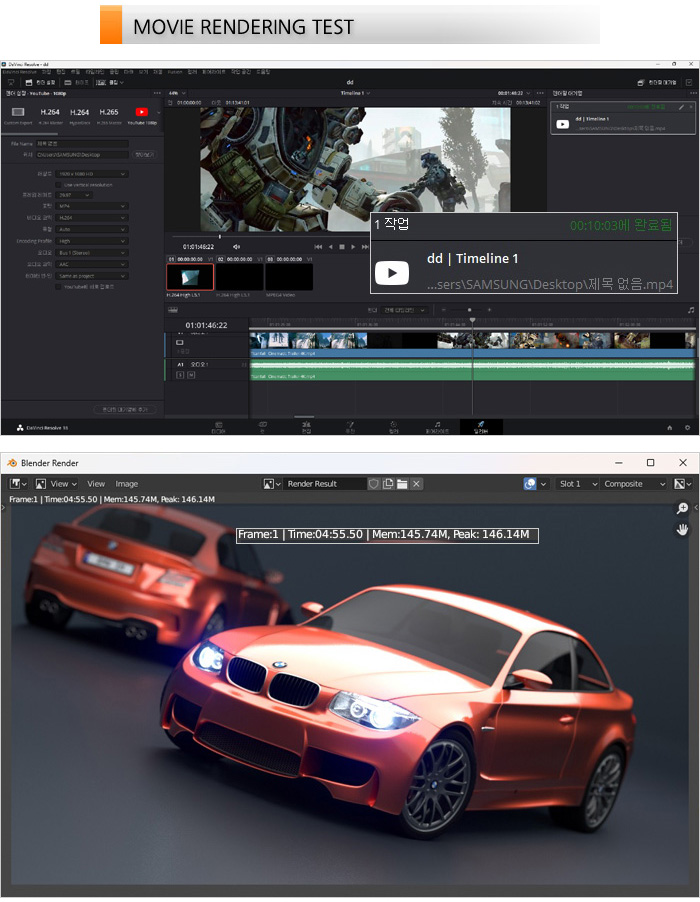Click Blender new image icon
The width and height of the screenshot is (700, 902).
click(x=388, y=484)
